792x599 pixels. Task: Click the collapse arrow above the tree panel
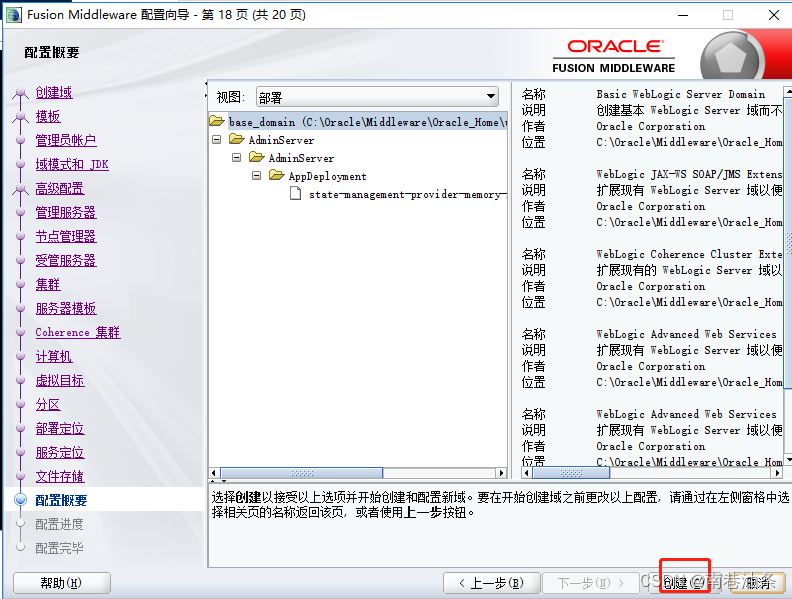pyautogui.click(x=206, y=84)
